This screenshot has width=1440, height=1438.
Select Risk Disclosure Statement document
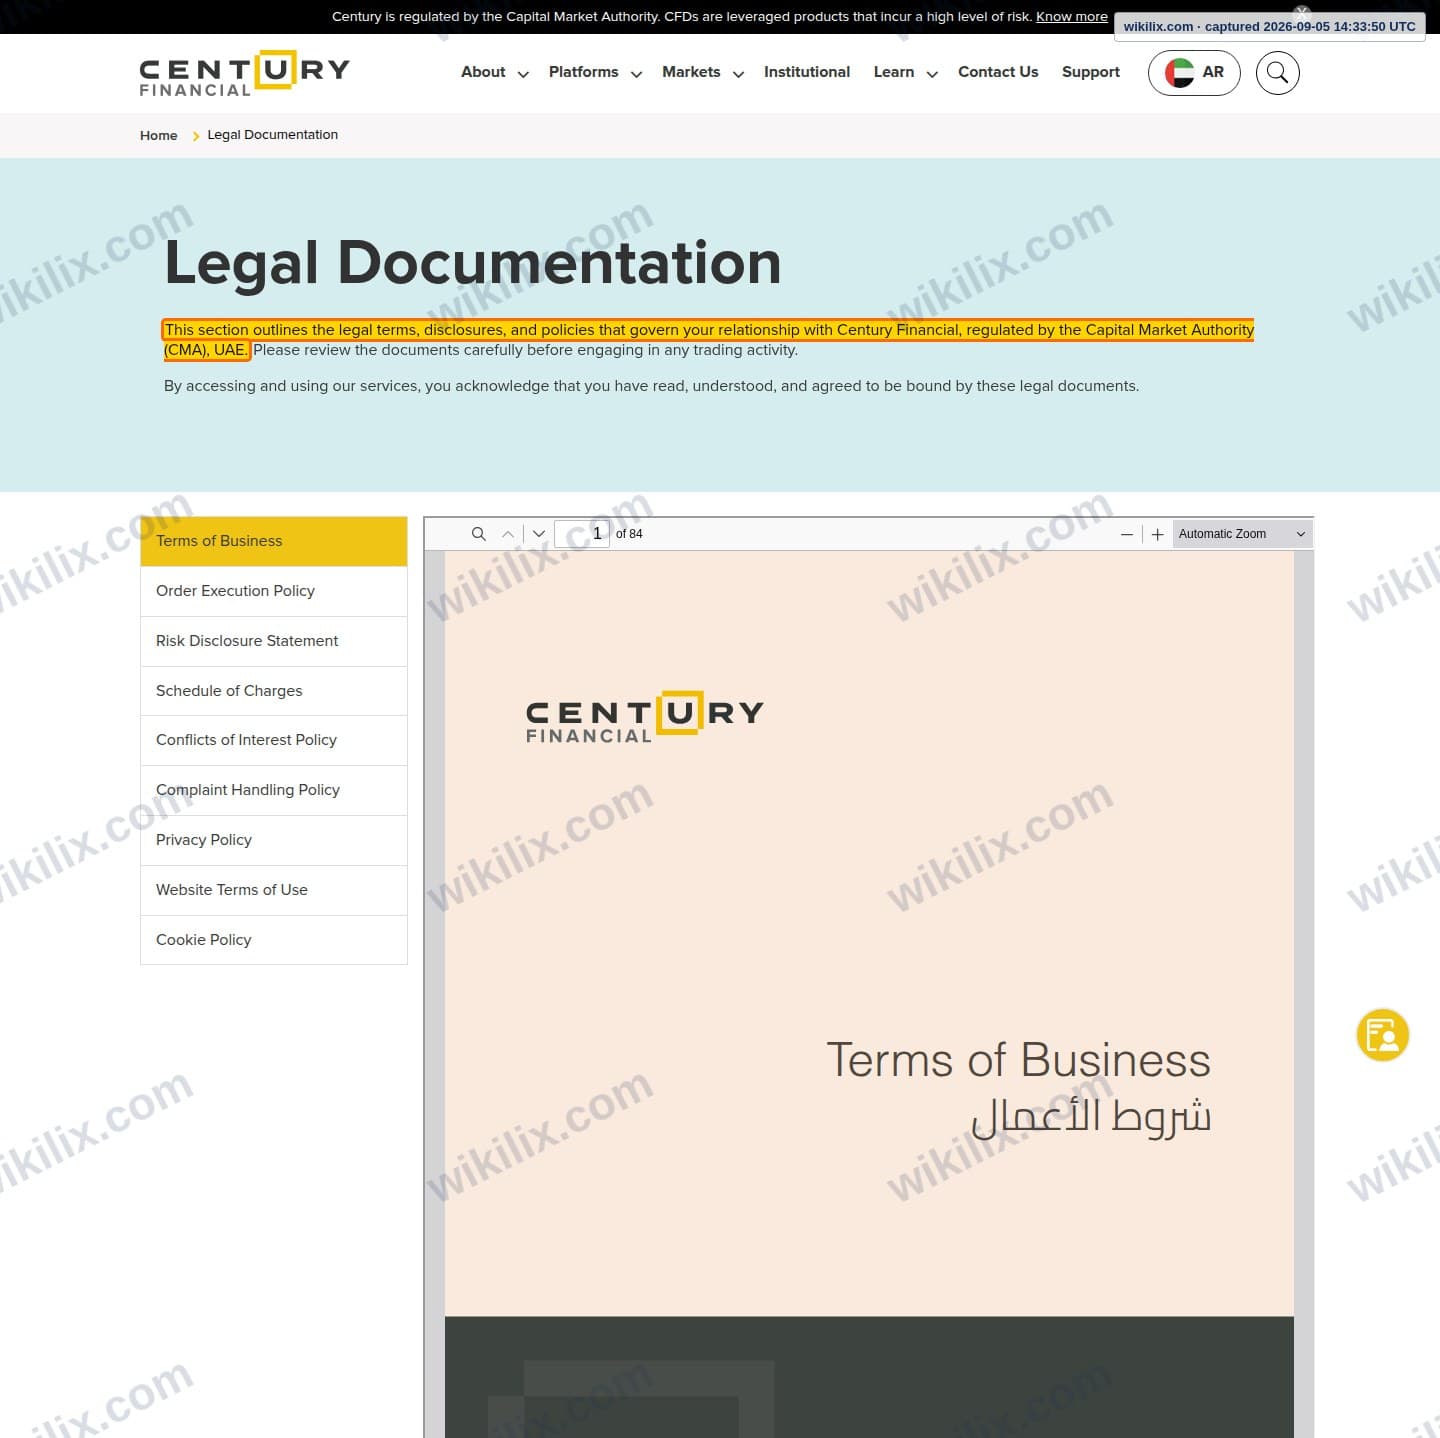(274, 641)
